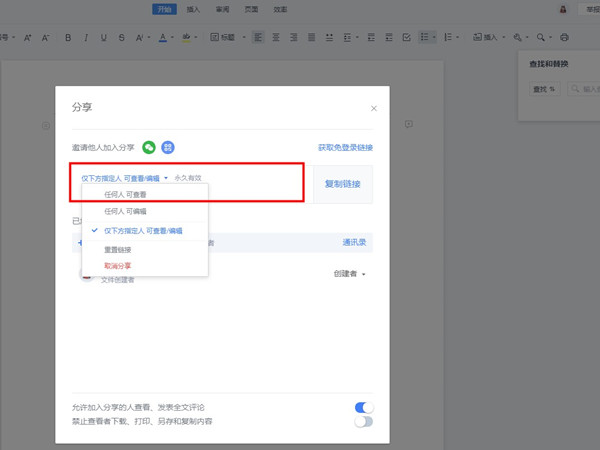Expand the 创建者 role dropdown
The width and height of the screenshot is (600, 450).
click(x=350, y=273)
